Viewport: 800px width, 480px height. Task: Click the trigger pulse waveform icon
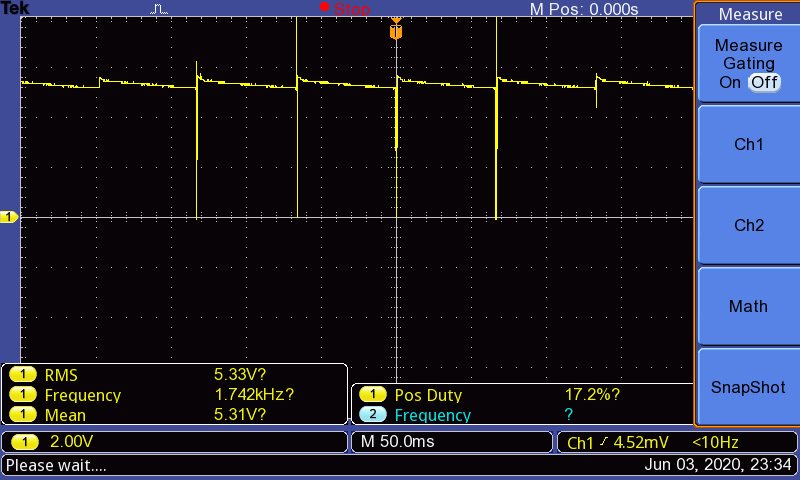pyautogui.click(x=159, y=9)
